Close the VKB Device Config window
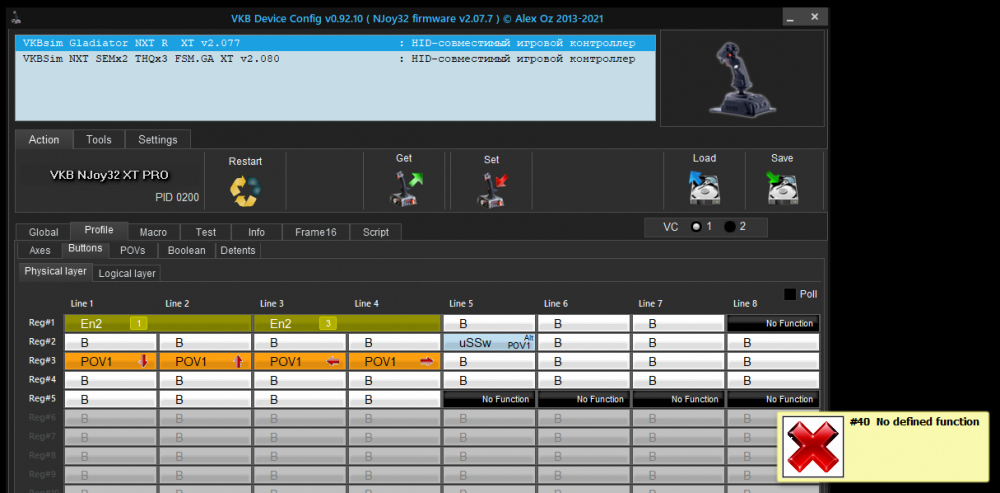 tap(814, 17)
